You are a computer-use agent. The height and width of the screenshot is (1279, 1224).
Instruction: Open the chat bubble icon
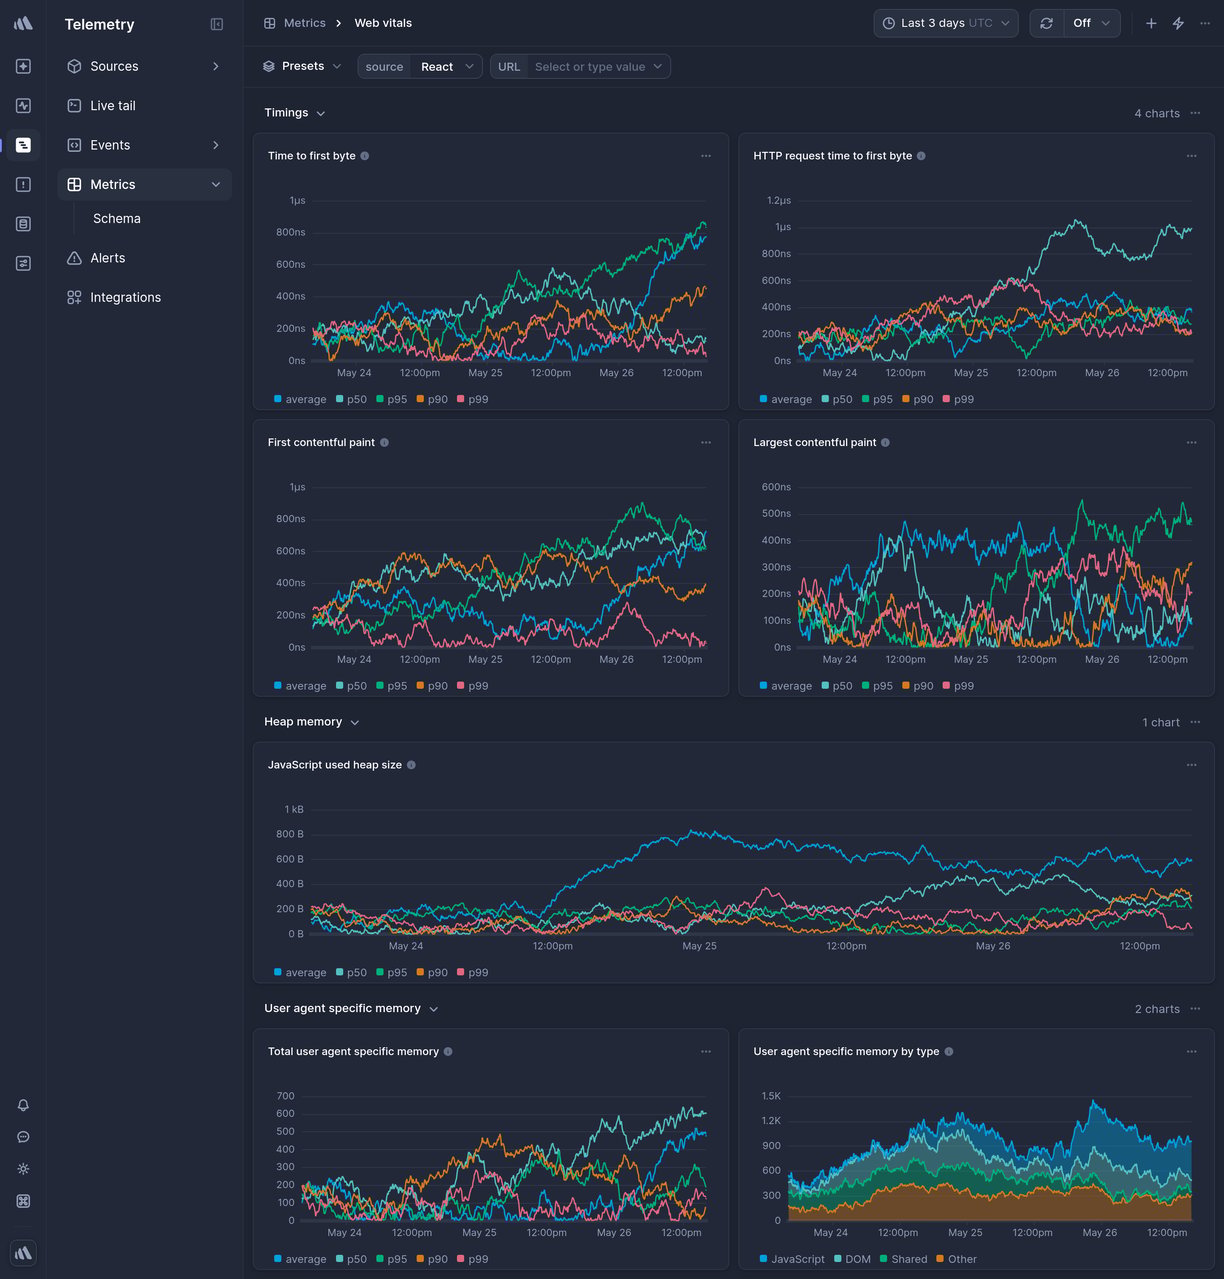(x=23, y=1137)
